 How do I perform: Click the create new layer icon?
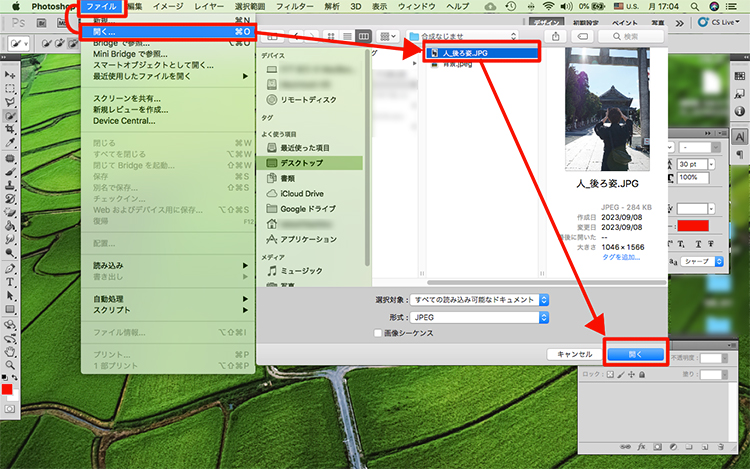pos(705,447)
